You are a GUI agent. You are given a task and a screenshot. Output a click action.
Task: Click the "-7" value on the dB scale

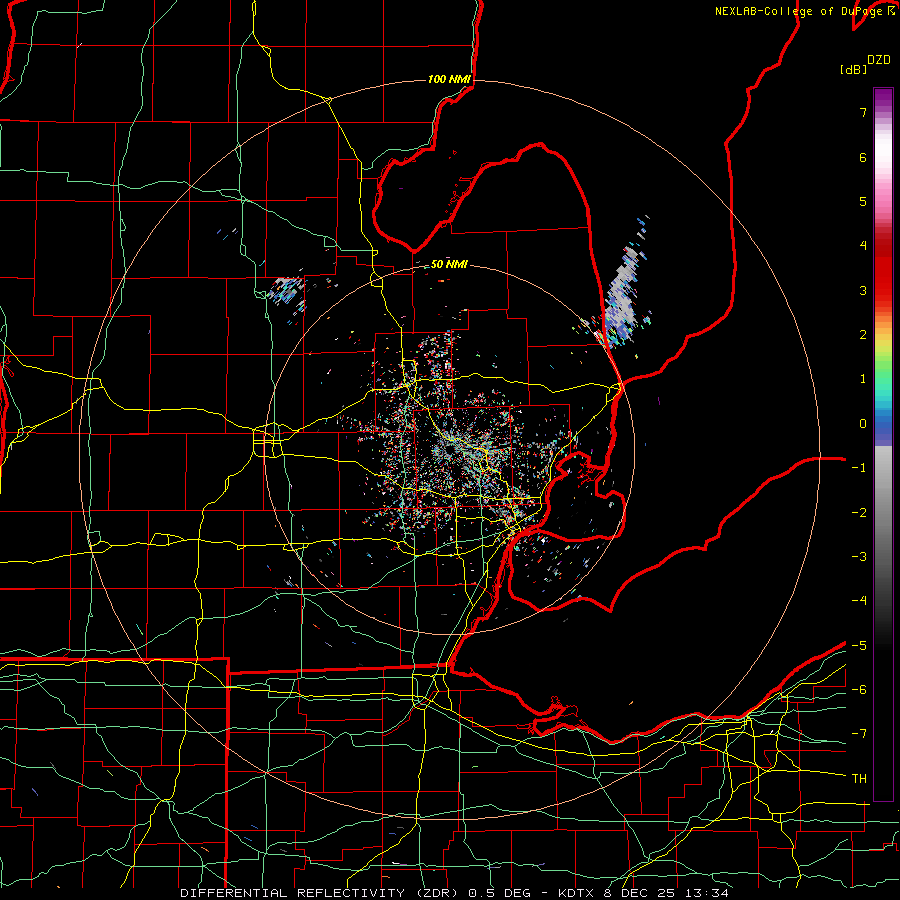click(859, 734)
